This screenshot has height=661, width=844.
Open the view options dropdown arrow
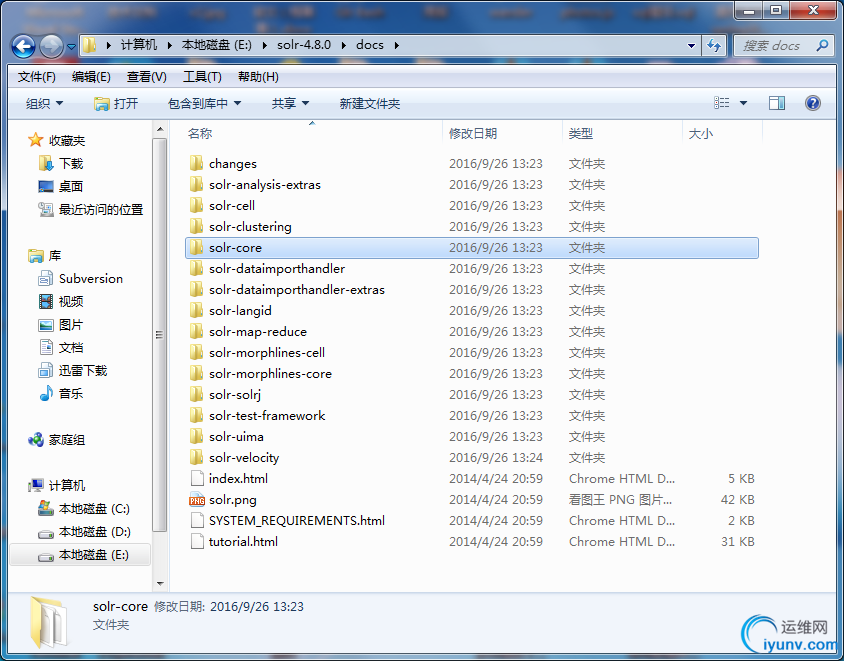pyautogui.click(x=743, y=103)
